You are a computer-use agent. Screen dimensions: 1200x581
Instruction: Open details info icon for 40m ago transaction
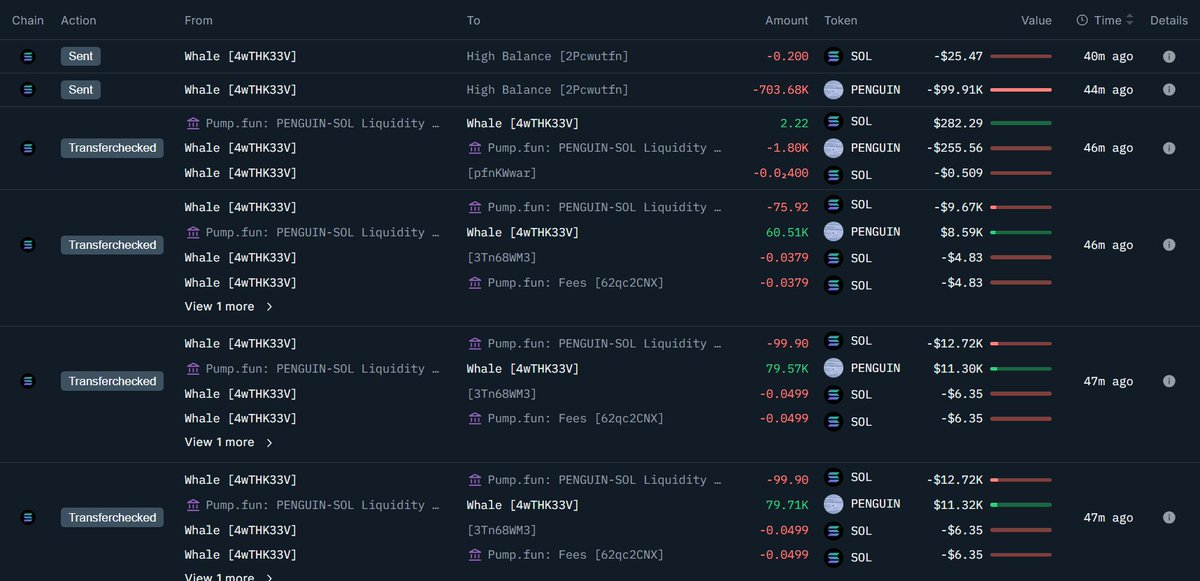(x=1168, y=57)
